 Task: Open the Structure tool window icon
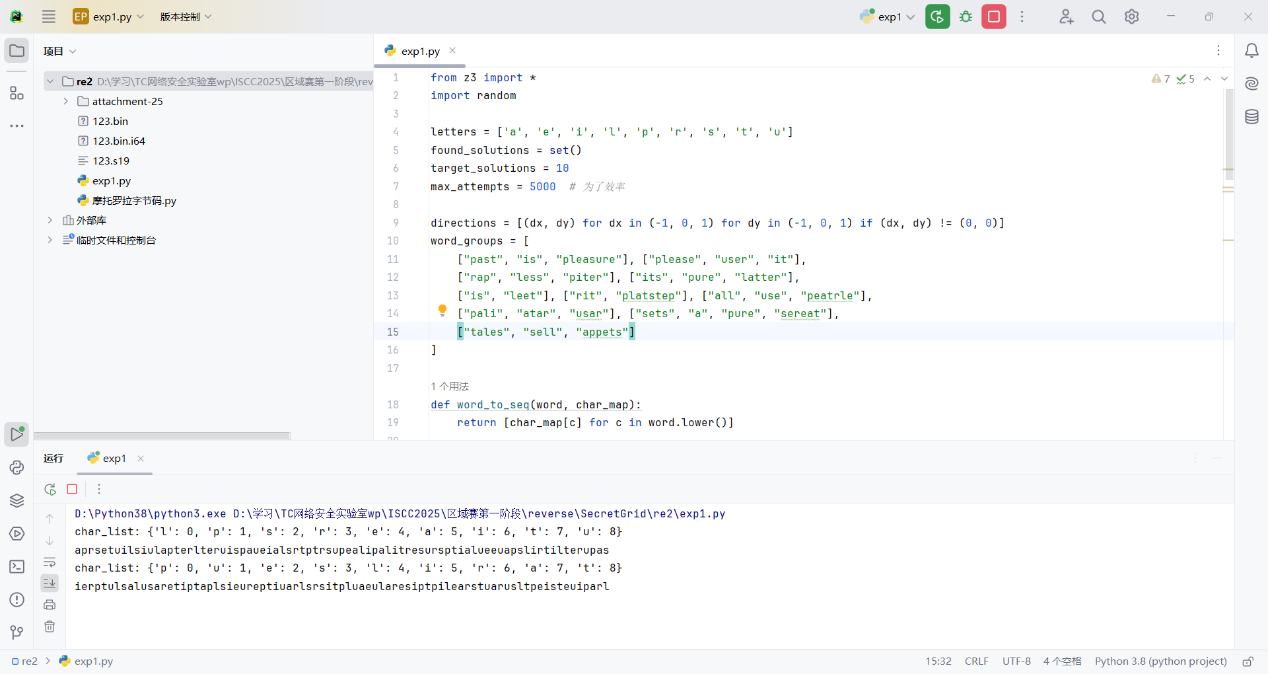tap(16, 93)
